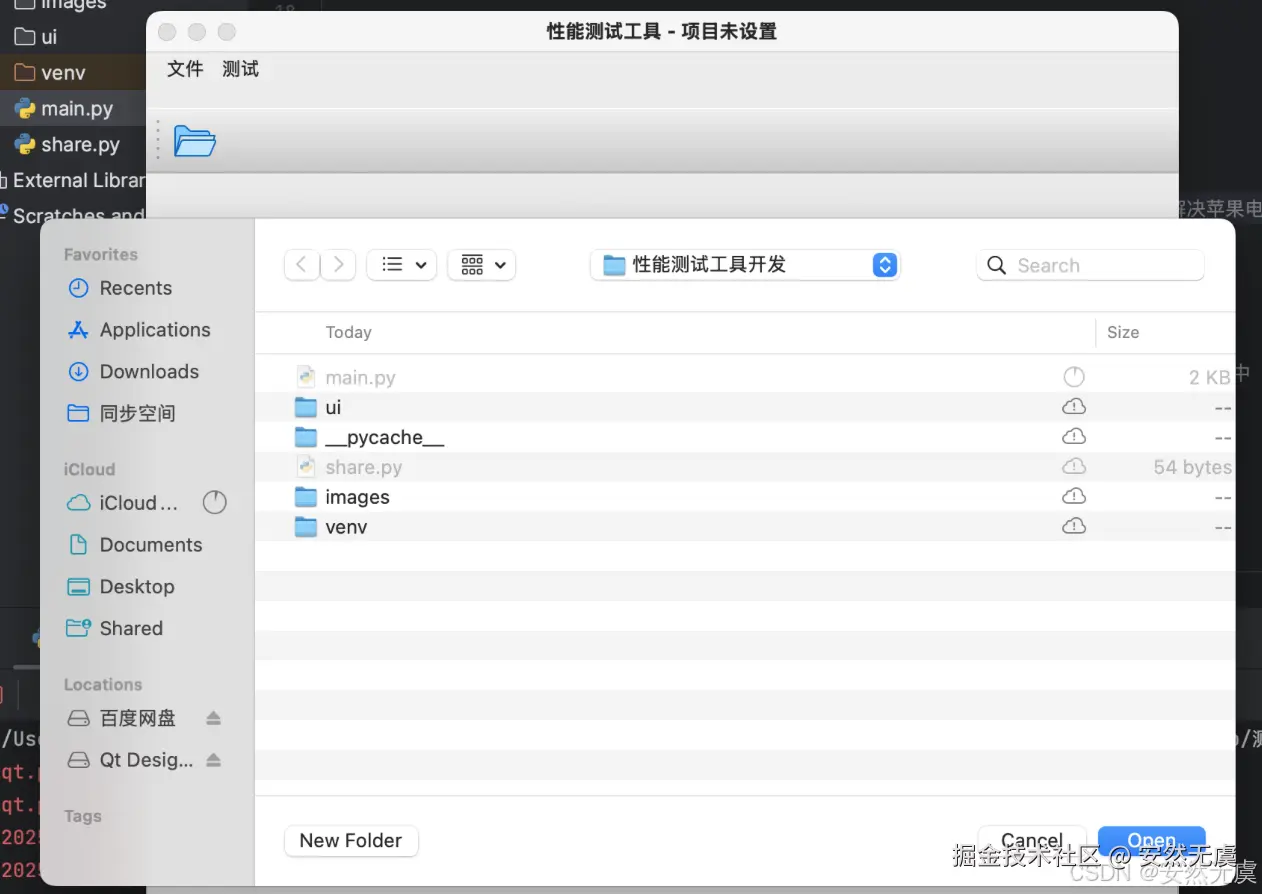Select the venv folder in the file list

tap(745, 527)
